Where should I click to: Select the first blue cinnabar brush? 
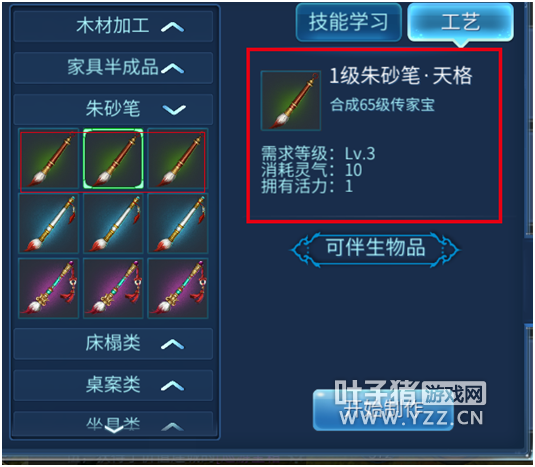tap(48, 223)
